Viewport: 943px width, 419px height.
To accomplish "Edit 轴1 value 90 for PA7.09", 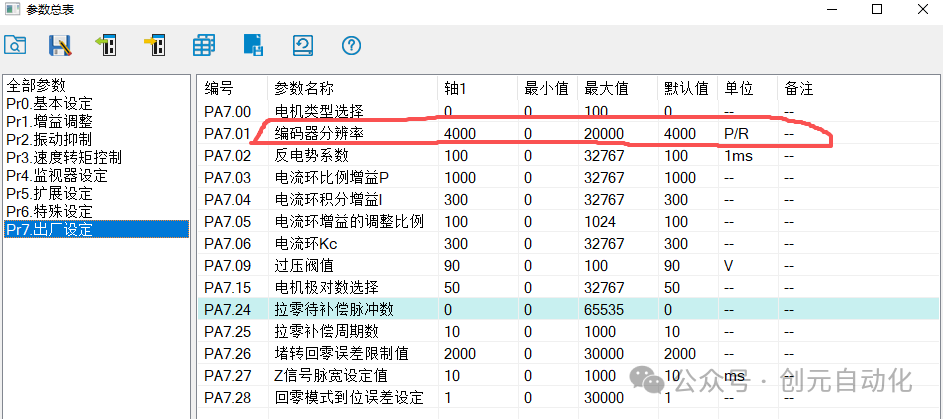I will click(x=452, y=266).
